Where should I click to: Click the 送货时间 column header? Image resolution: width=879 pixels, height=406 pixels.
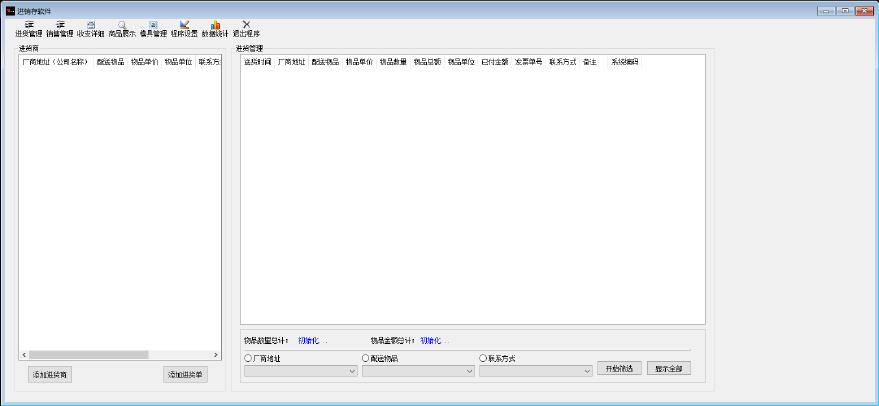(258, 62)
